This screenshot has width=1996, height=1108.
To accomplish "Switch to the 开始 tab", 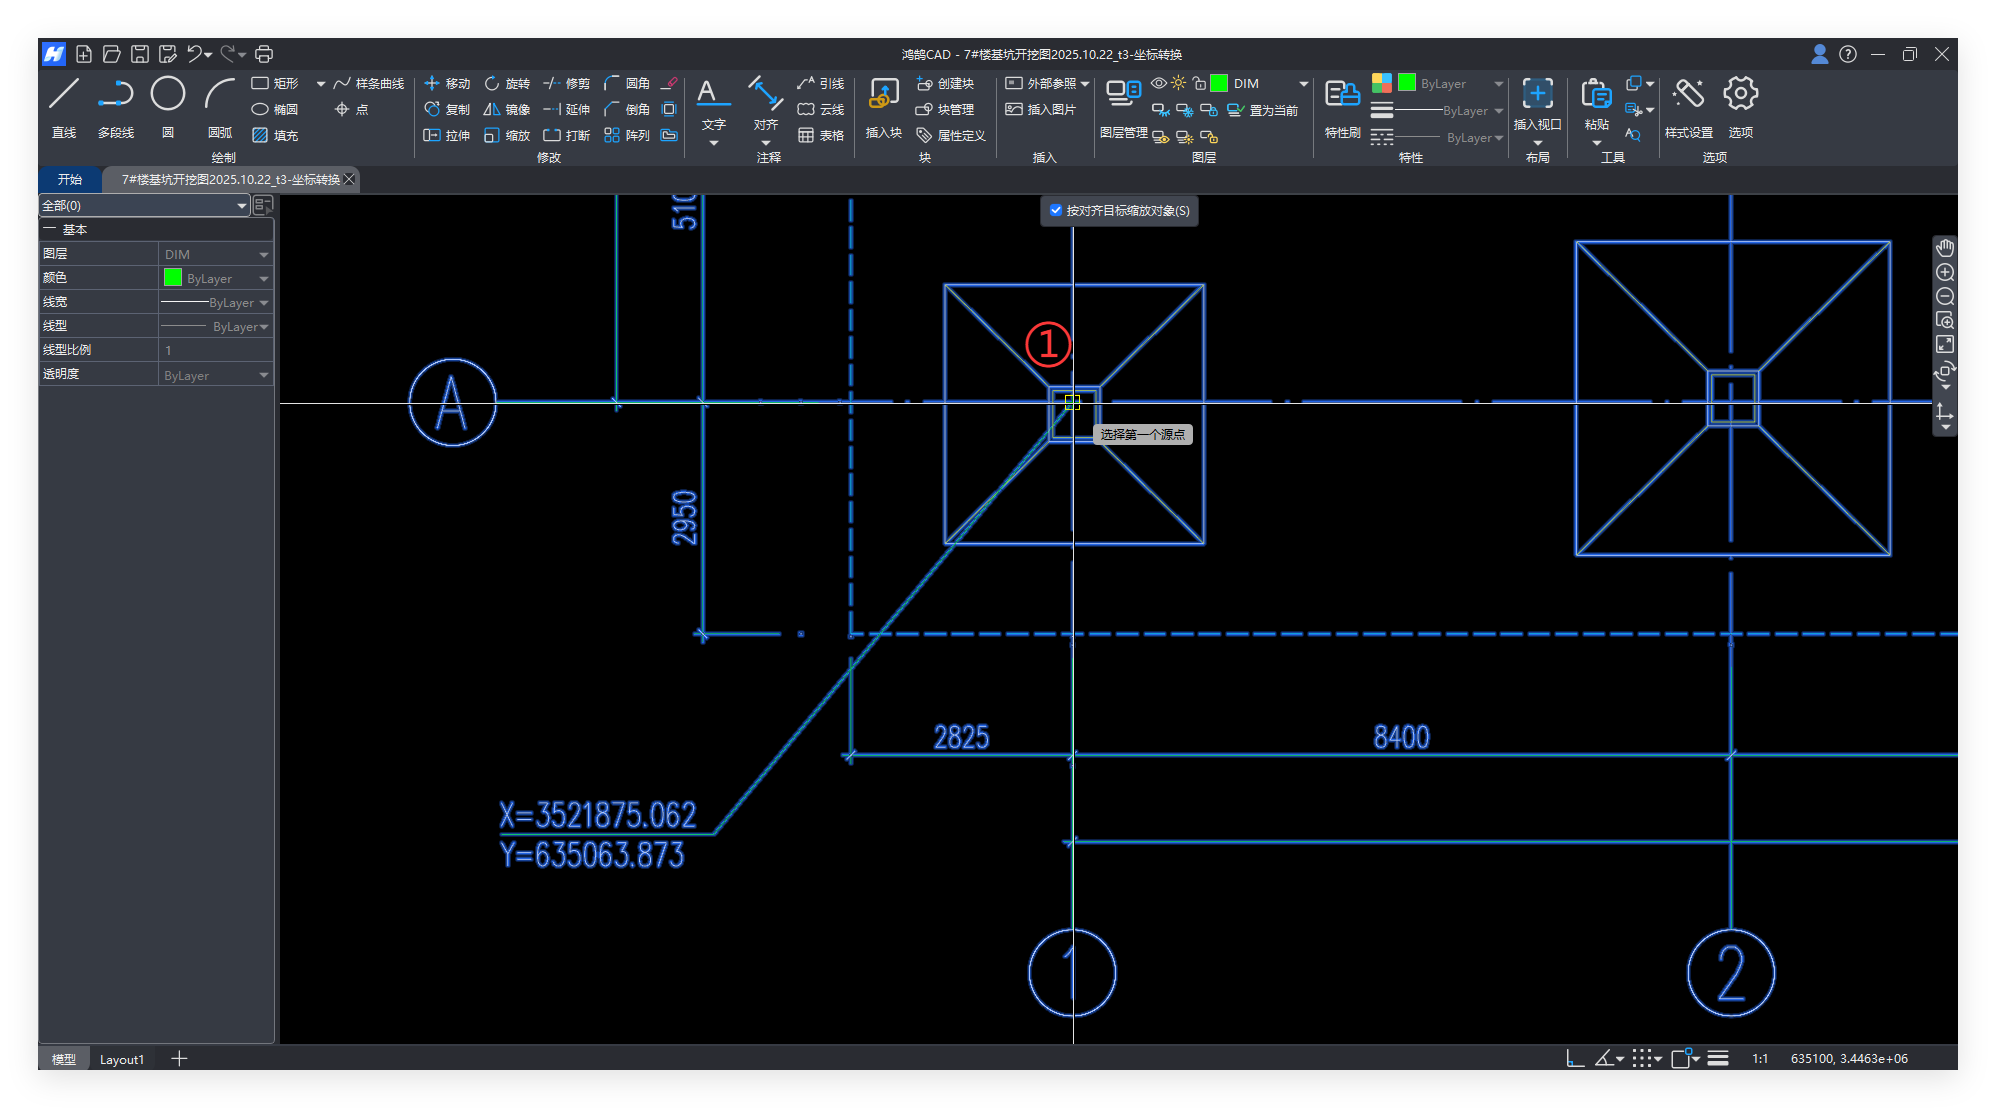I will point(70,179).
